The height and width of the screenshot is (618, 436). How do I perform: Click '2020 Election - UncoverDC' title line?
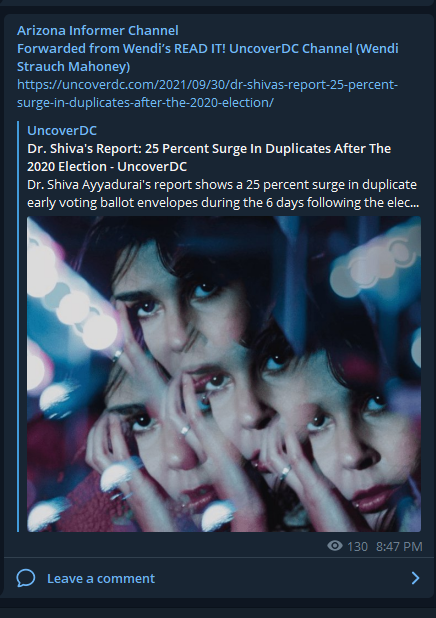click(x=107, y=166)
